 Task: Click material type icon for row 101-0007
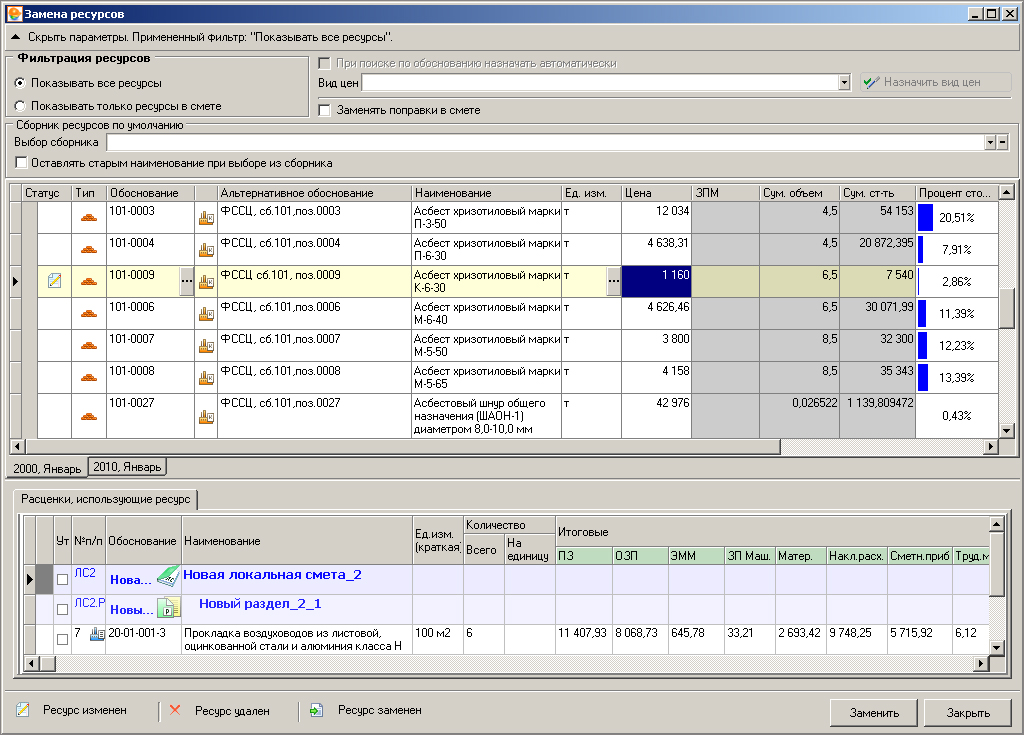click(89, 346)
